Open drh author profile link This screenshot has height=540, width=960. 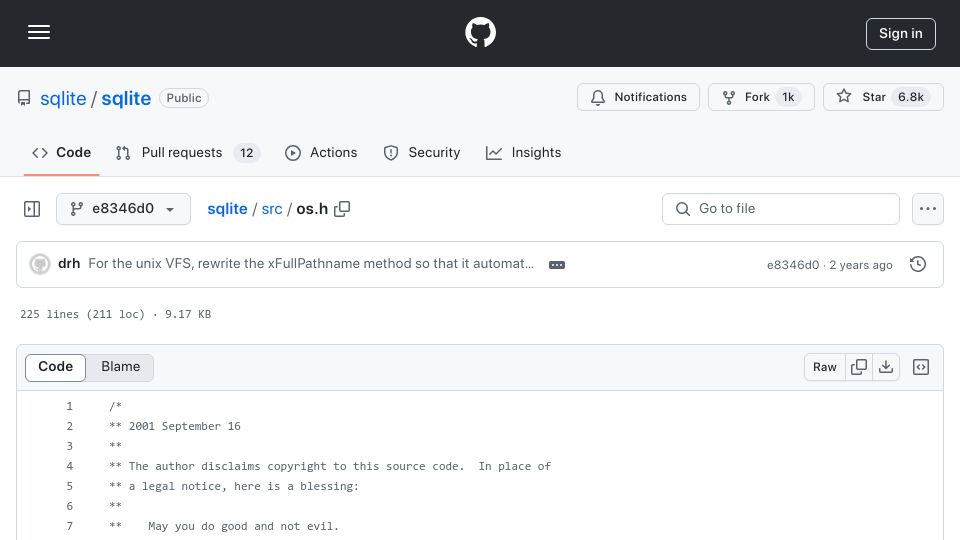(x=69, y=263)
